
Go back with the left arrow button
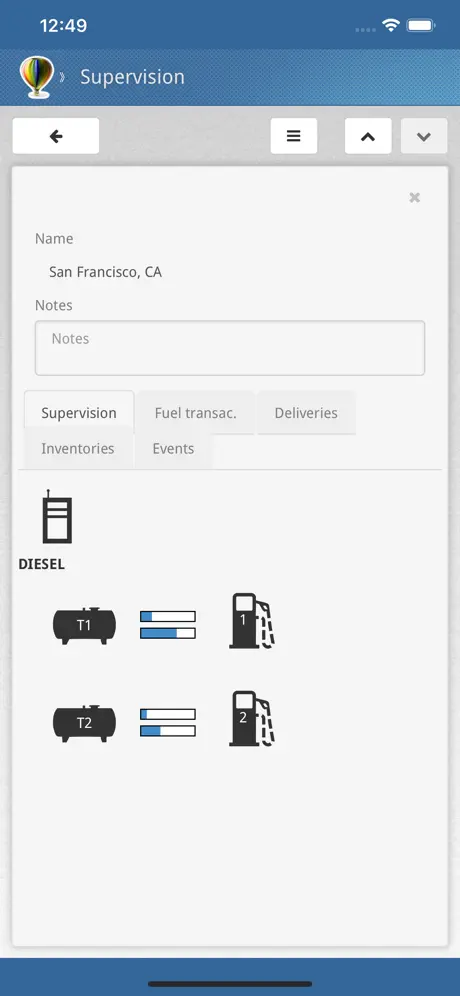coord(56,136)
